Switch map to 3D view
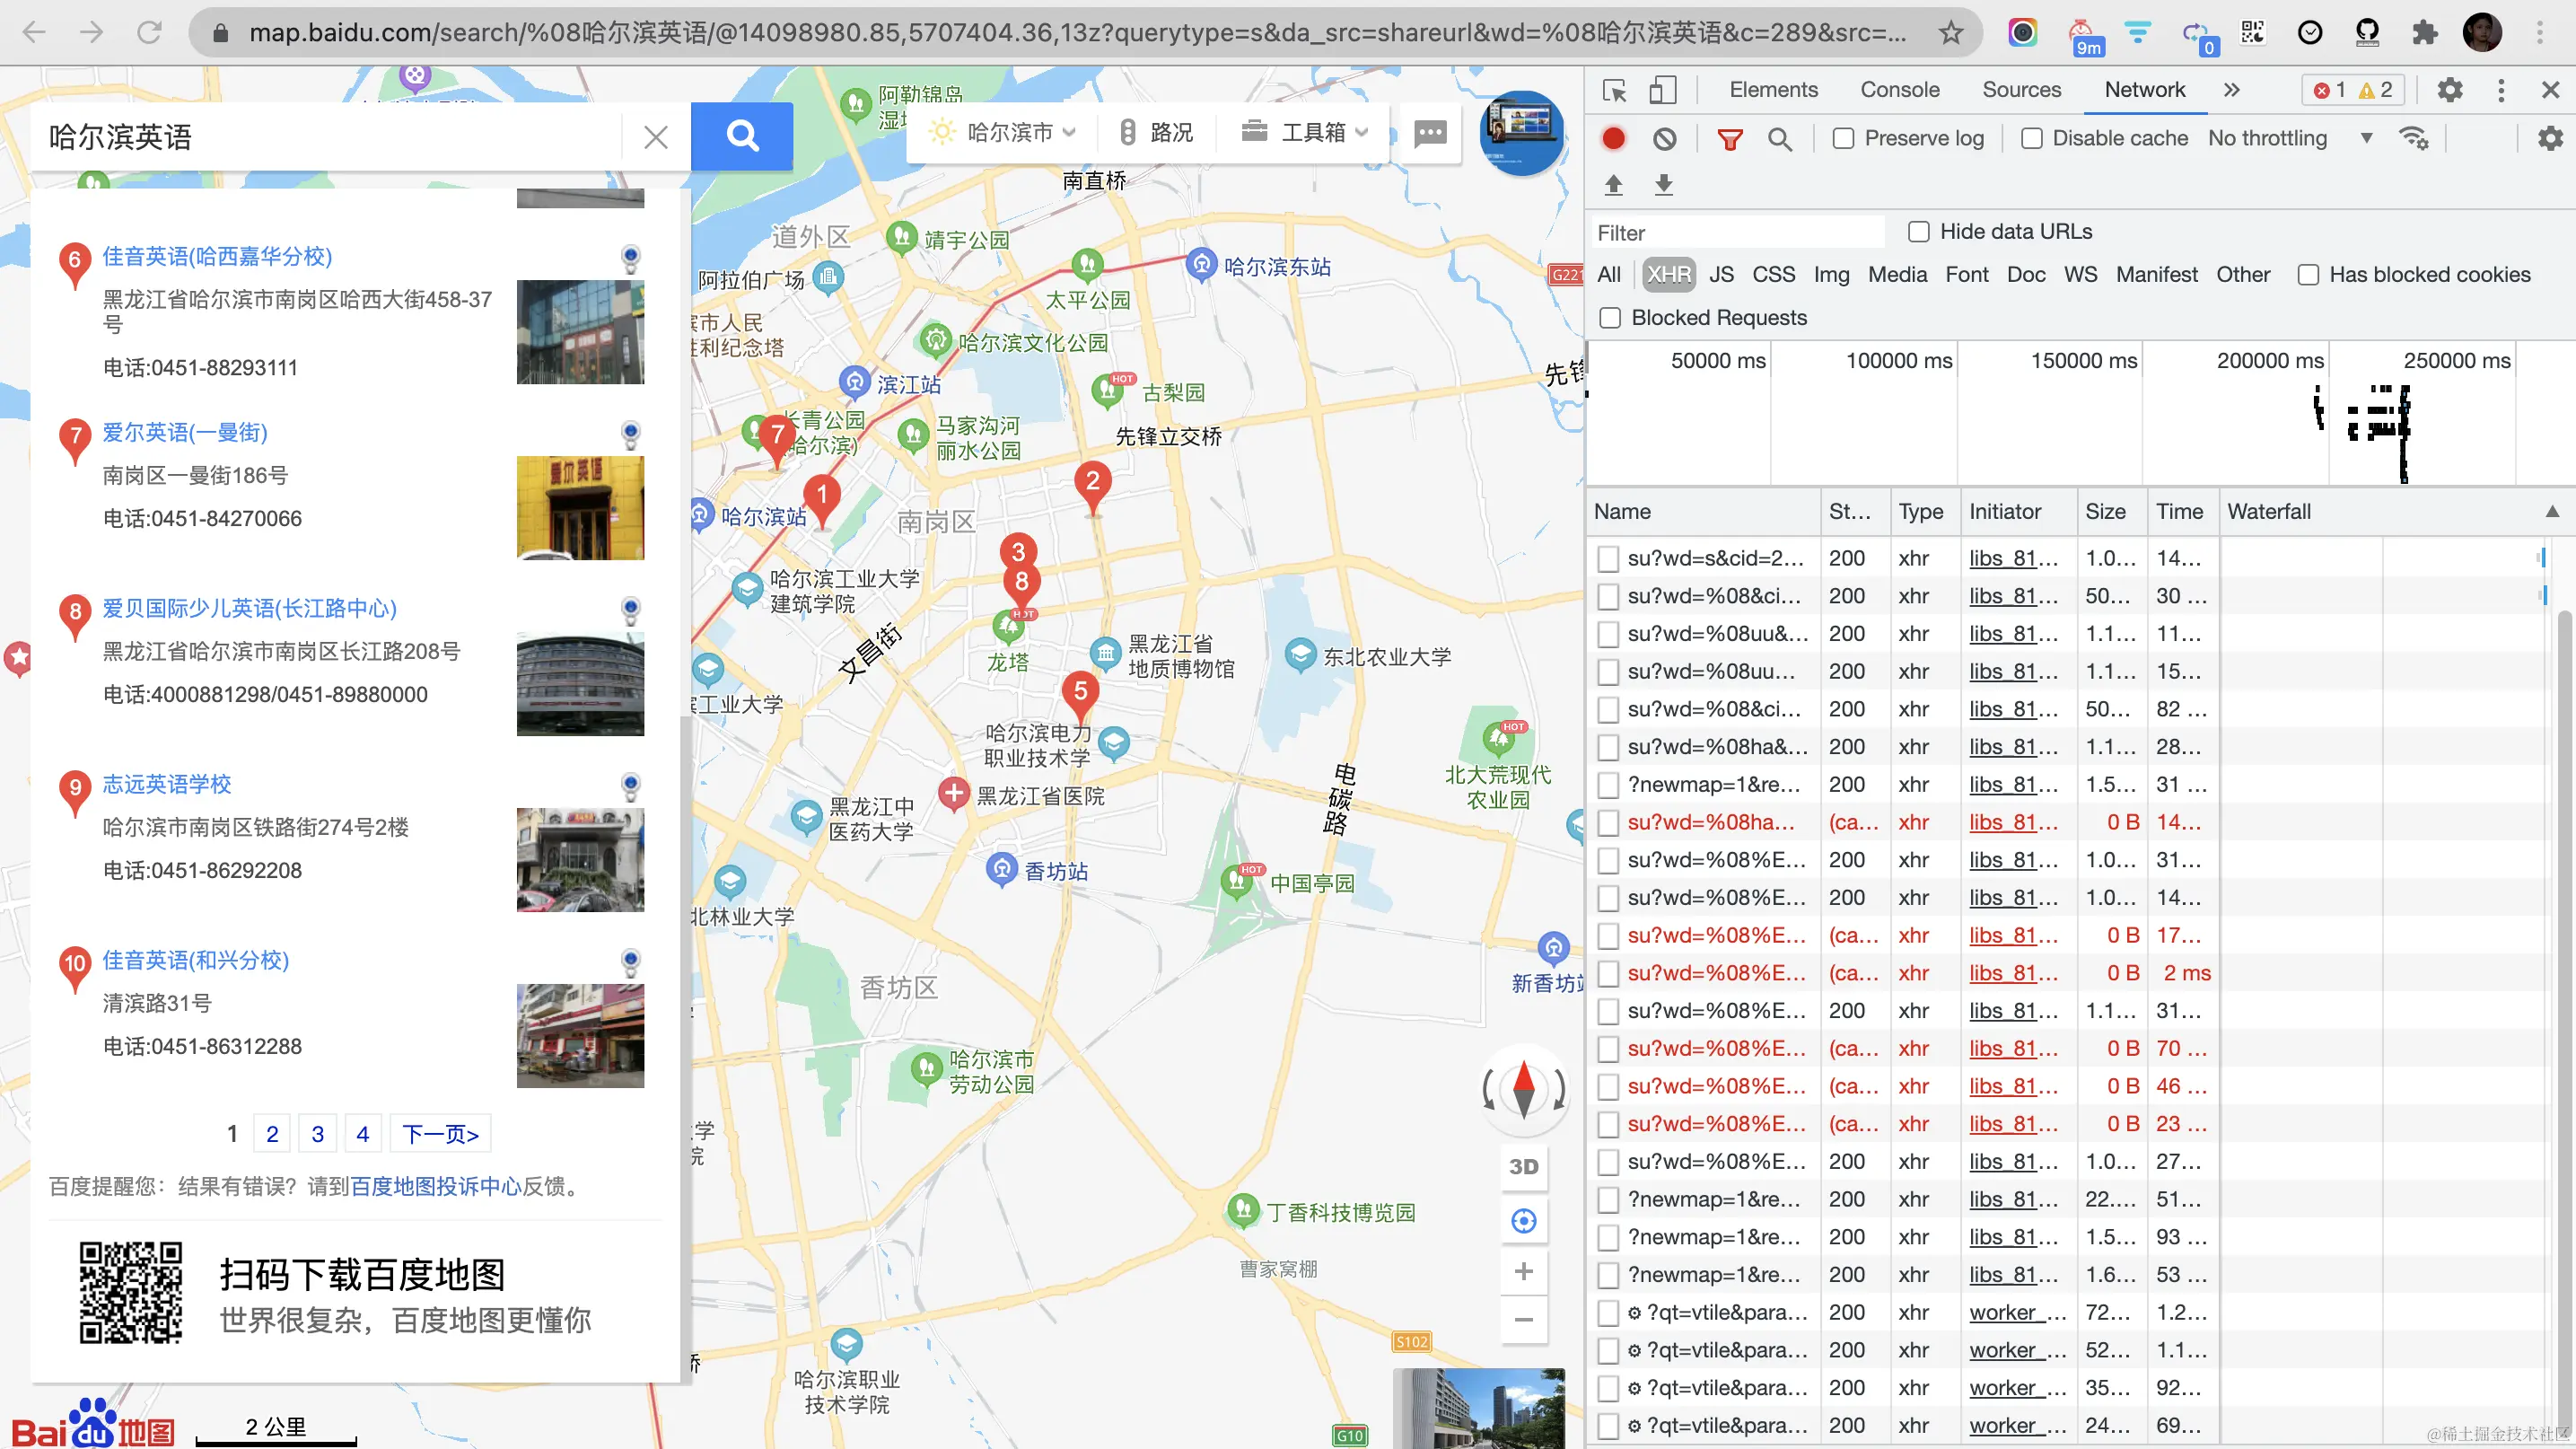 tap(1523, 1166)
